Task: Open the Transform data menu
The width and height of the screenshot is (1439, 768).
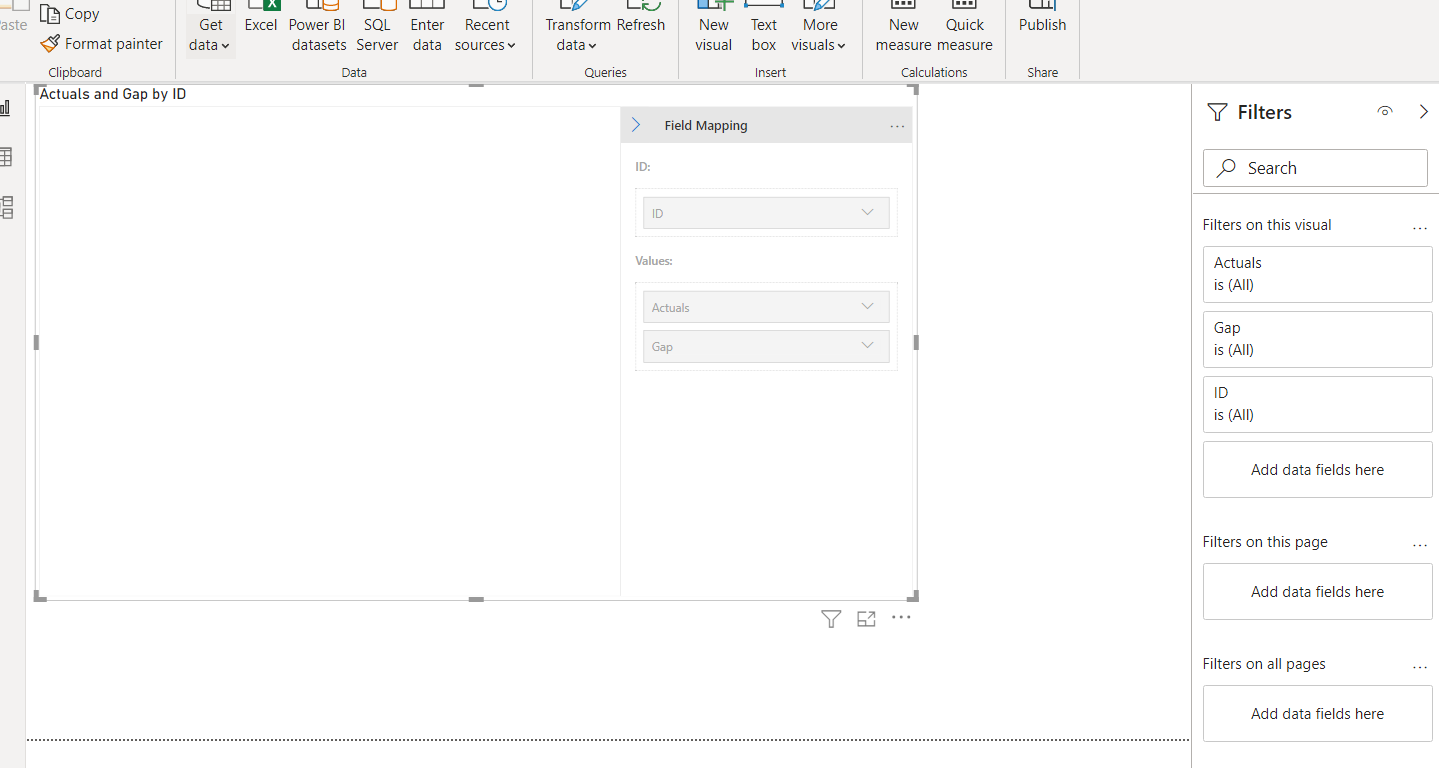Action: click(x=577, y=28)
